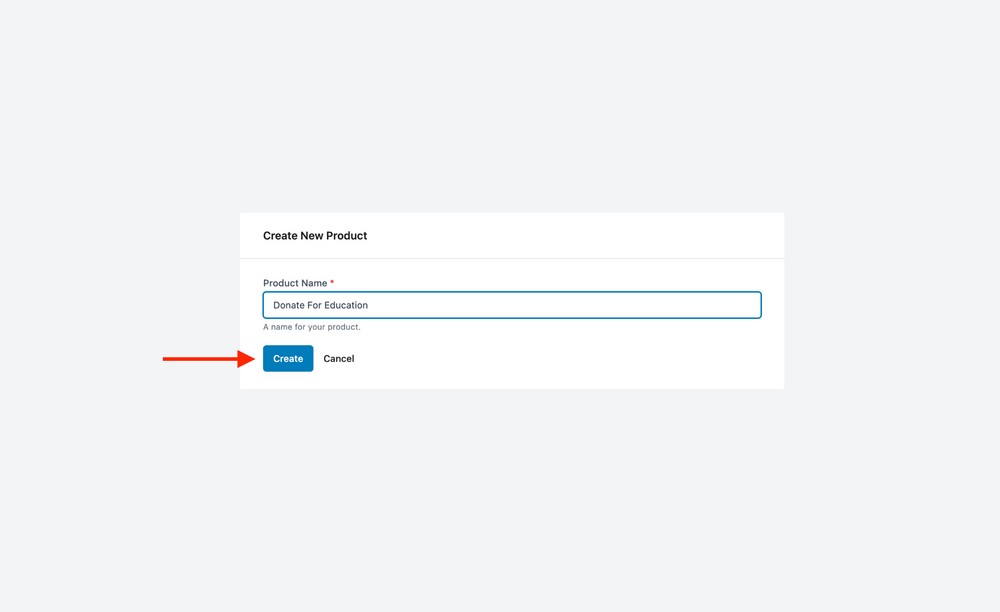1000x612 pixels.
Task: Click the Create New Product header
Action: coord(315,235)
